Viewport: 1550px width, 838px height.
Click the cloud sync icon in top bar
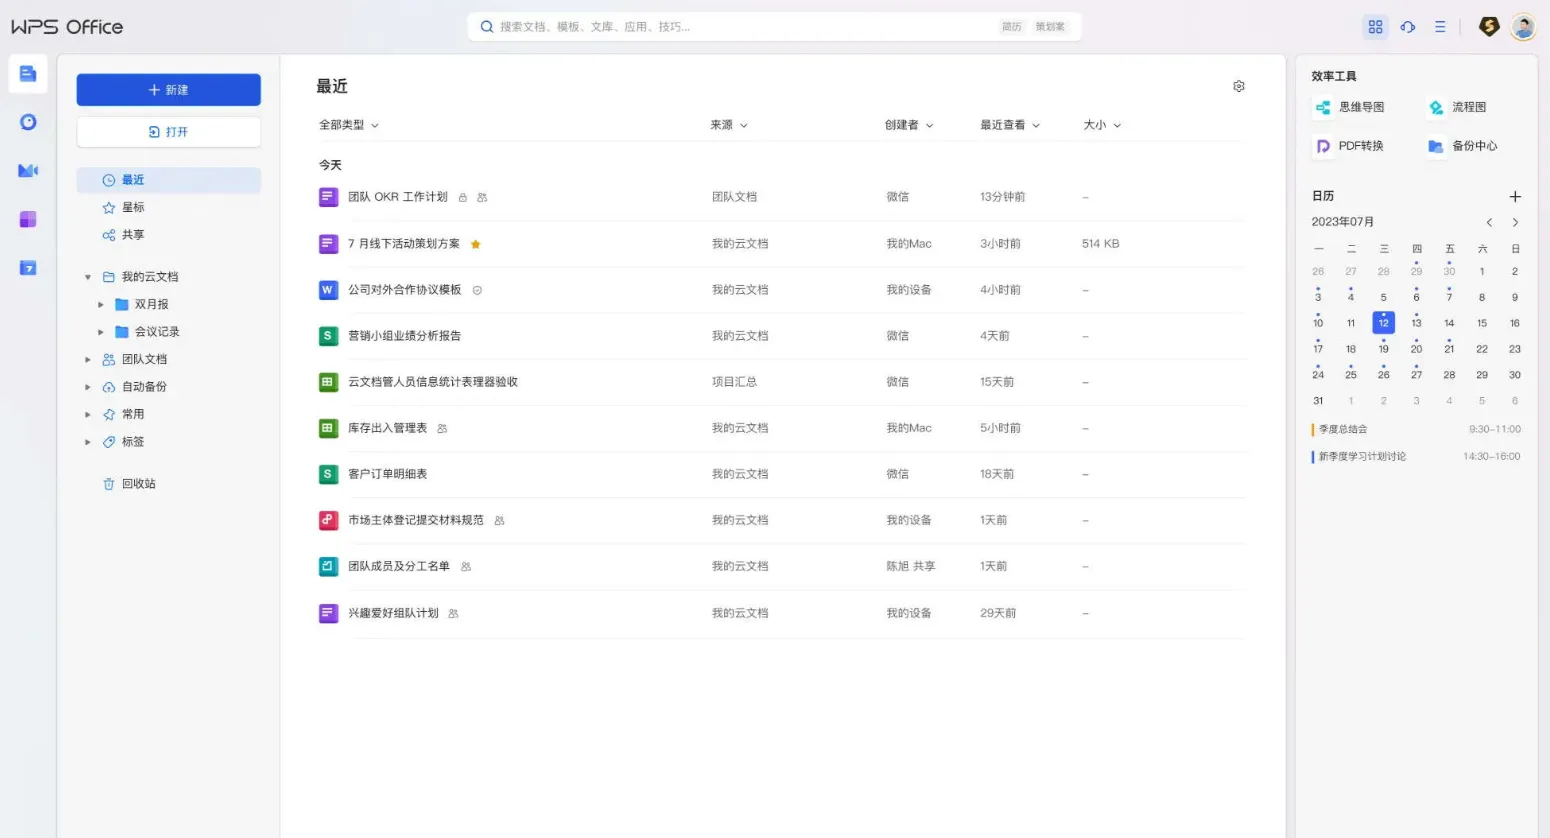click(1408, 27)
